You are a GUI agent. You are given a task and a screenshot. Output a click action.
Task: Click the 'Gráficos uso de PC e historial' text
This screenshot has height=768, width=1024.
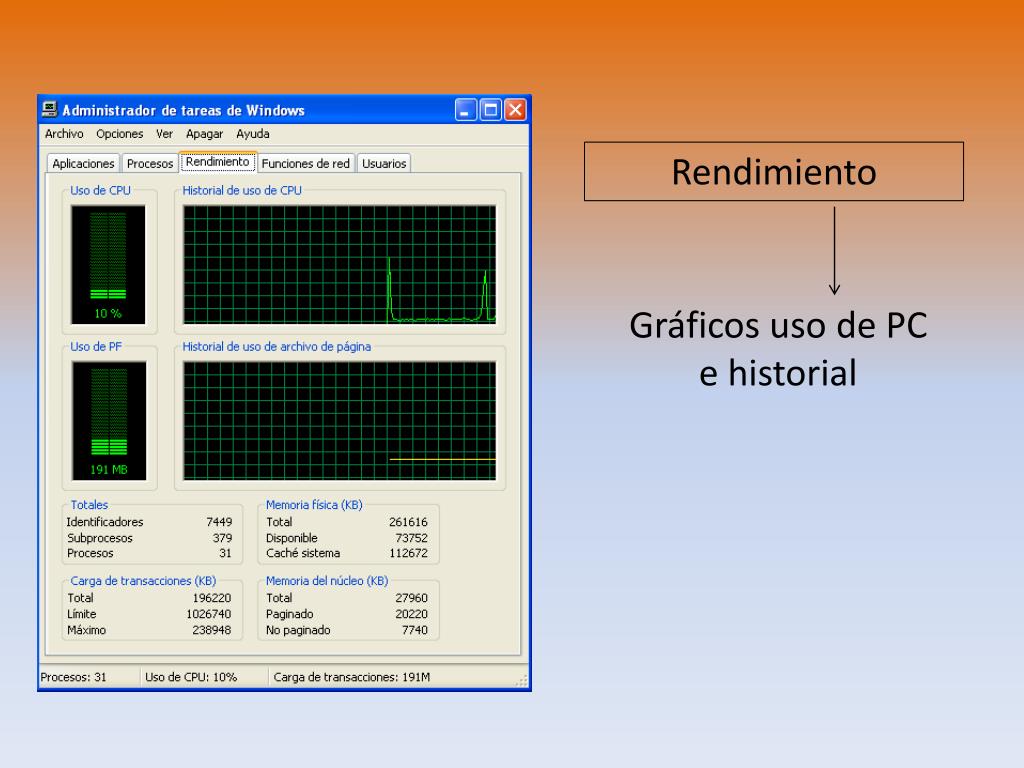pyautogui.click(x=778, y=349)
